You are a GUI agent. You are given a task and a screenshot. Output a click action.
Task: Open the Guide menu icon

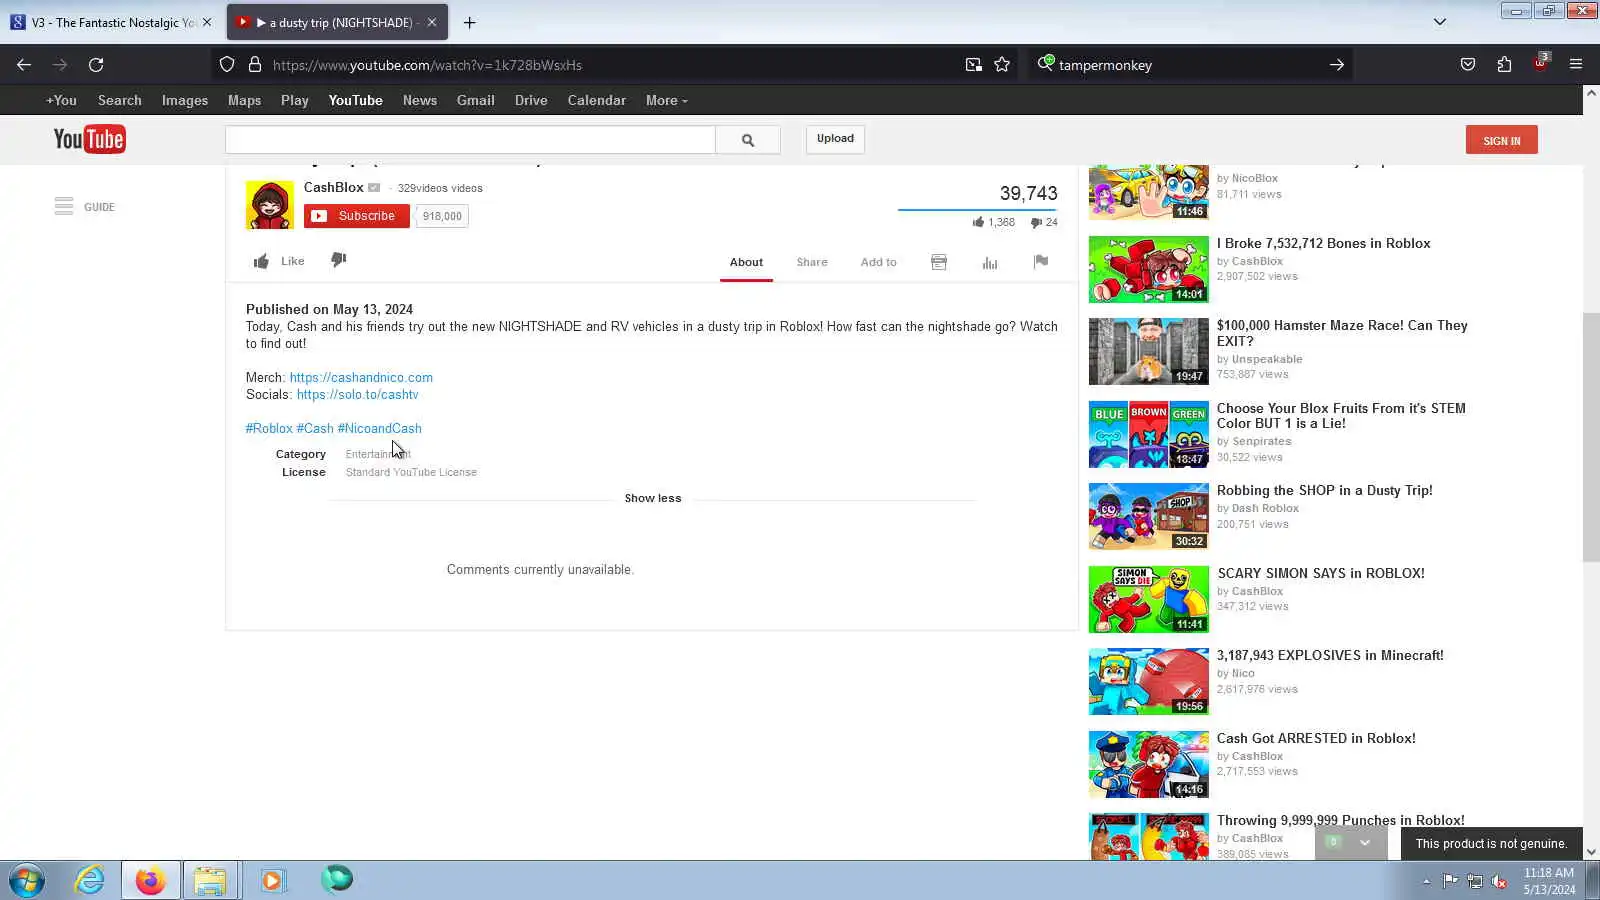coord(64,206)
